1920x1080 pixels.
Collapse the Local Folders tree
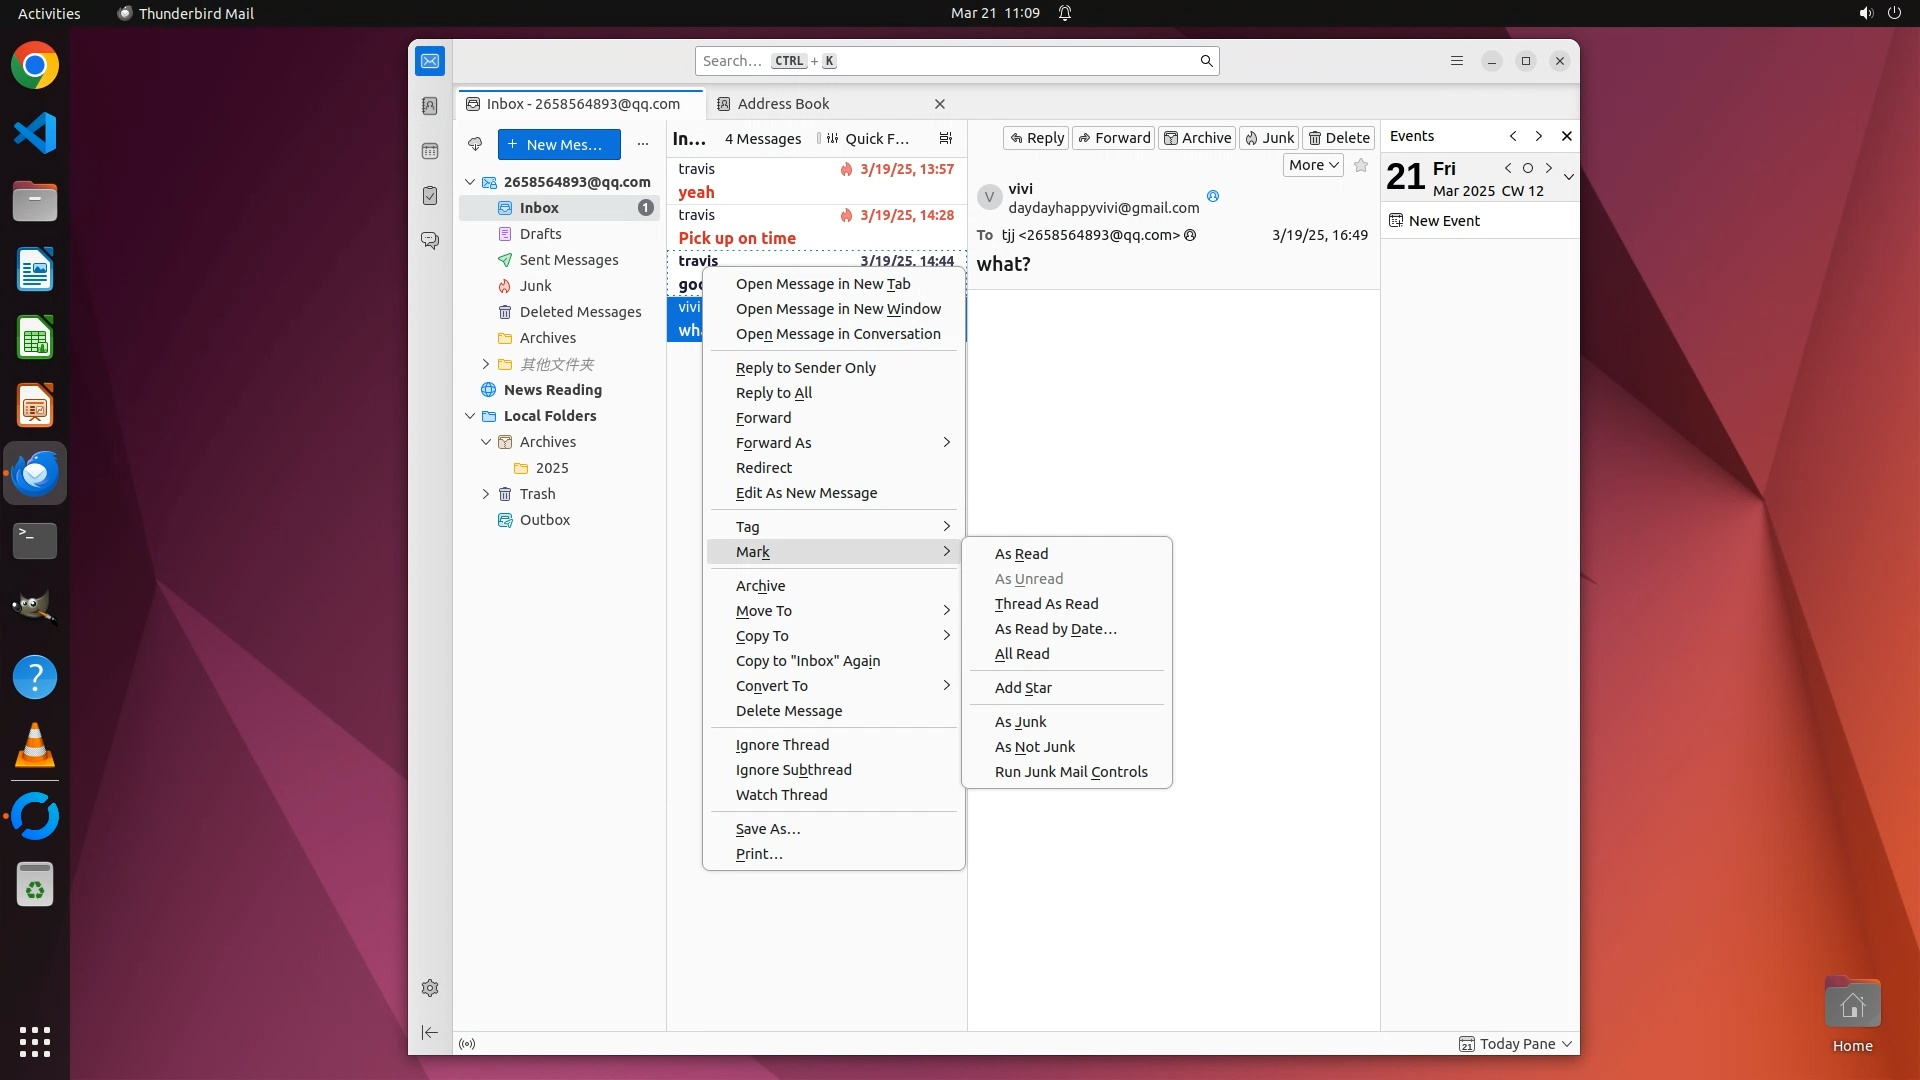click(x=470, y=416)
